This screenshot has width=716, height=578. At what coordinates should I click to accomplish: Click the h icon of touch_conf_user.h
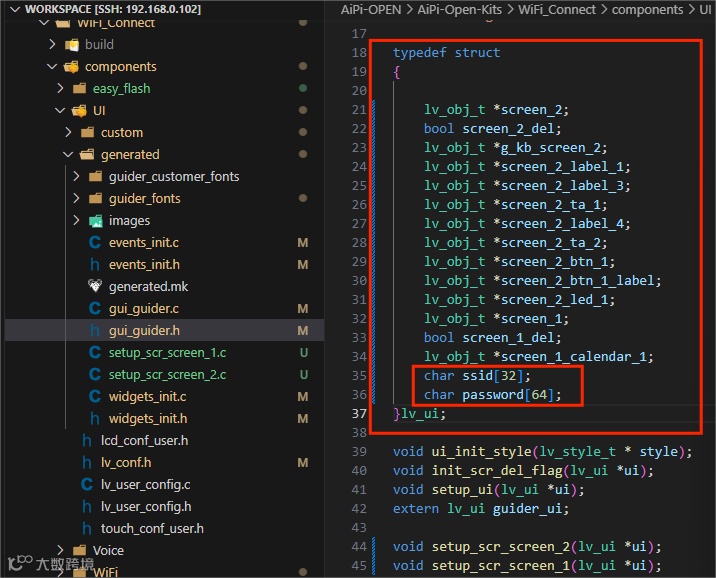pyautogui.click(x=87, y=529)
